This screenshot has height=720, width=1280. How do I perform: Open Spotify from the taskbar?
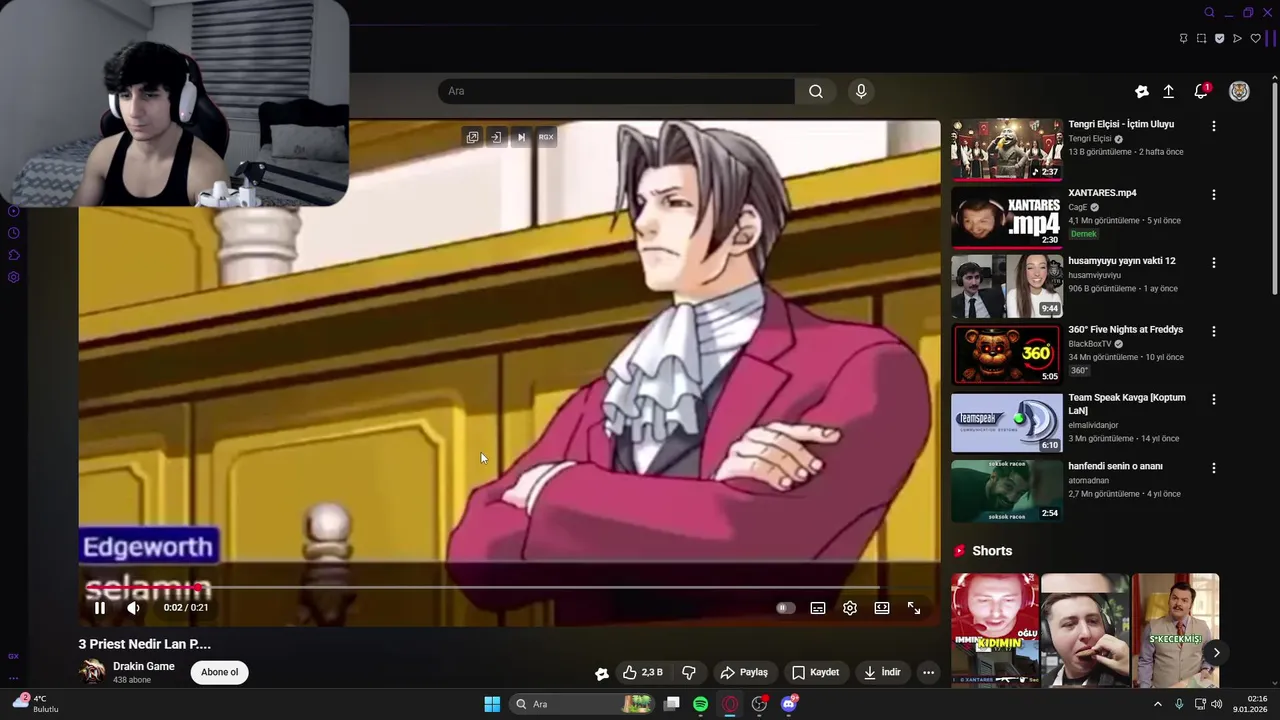click(x=701, y=704)
